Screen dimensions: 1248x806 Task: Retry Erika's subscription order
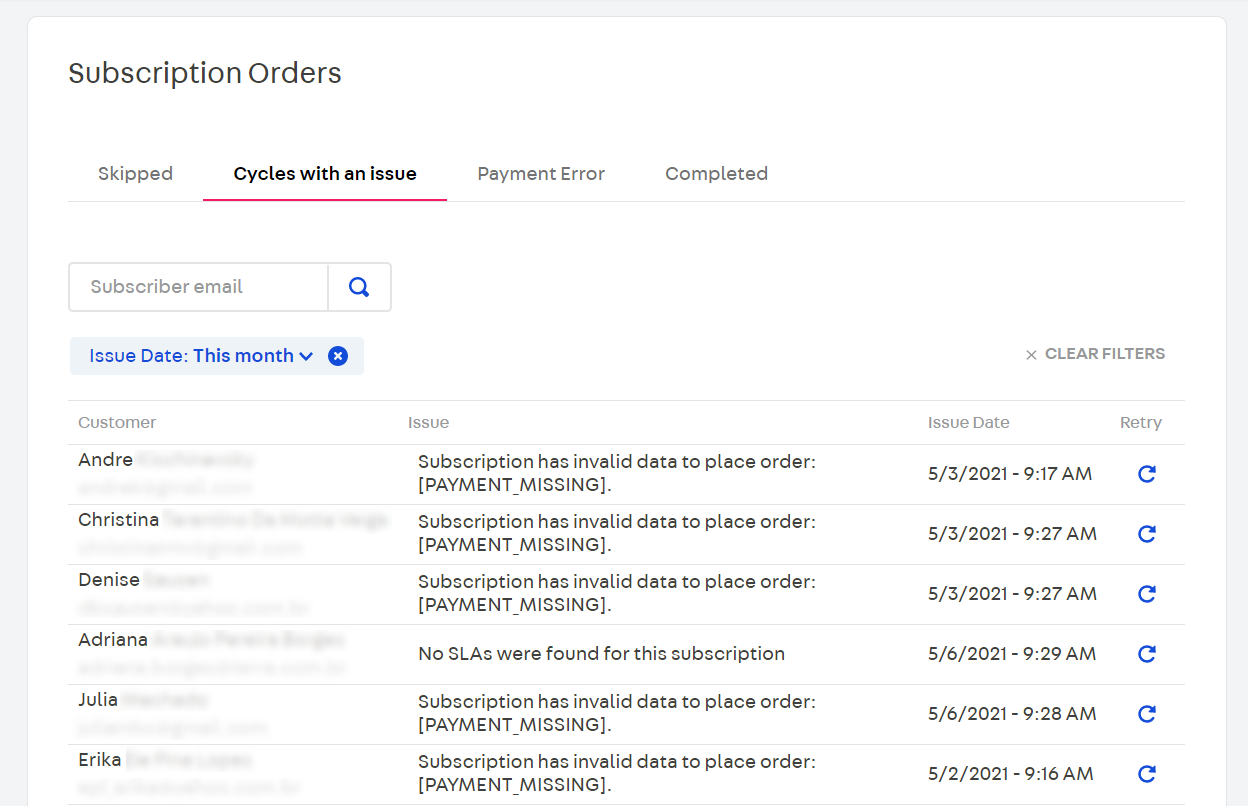(1147, 774)
